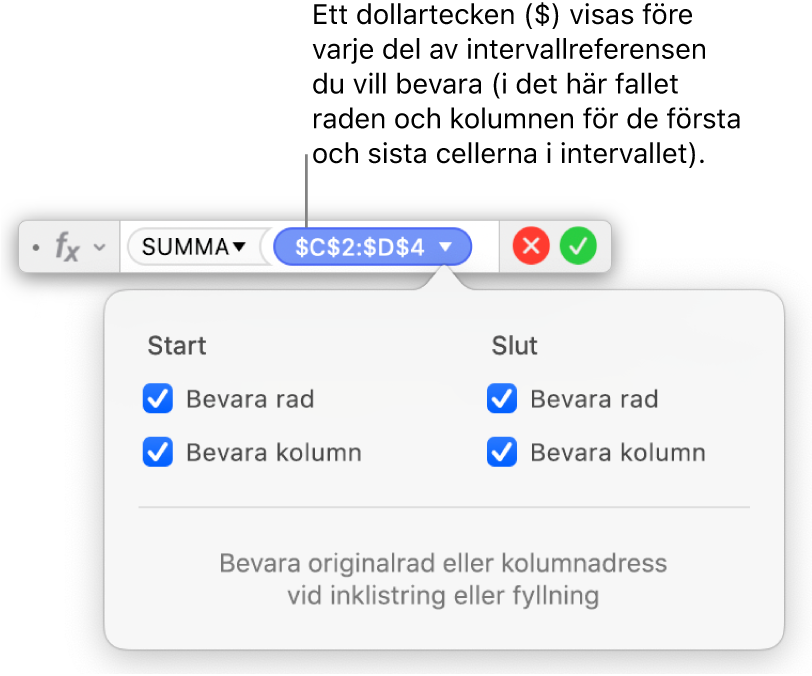Click the "Bevara rad" text label under Start

tap(250, 400)
